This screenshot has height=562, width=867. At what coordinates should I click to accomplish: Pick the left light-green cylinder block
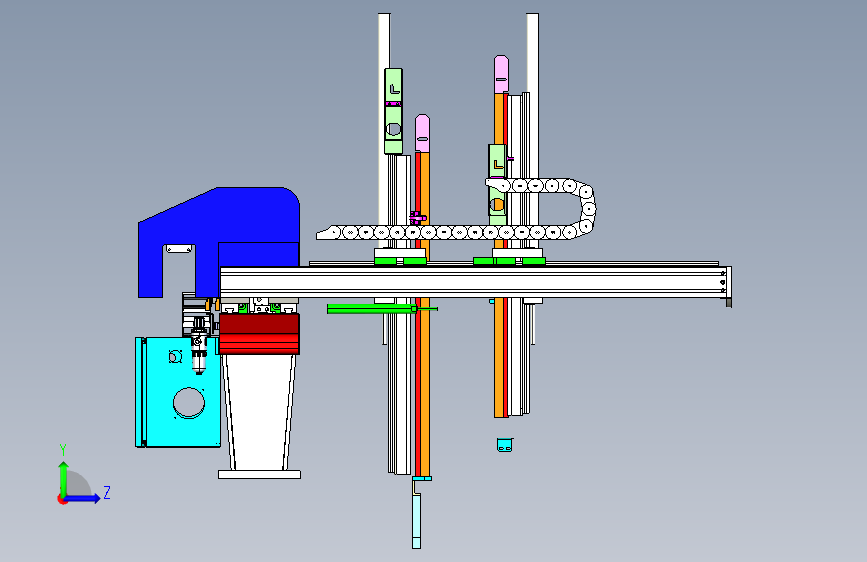click(393, 111)
